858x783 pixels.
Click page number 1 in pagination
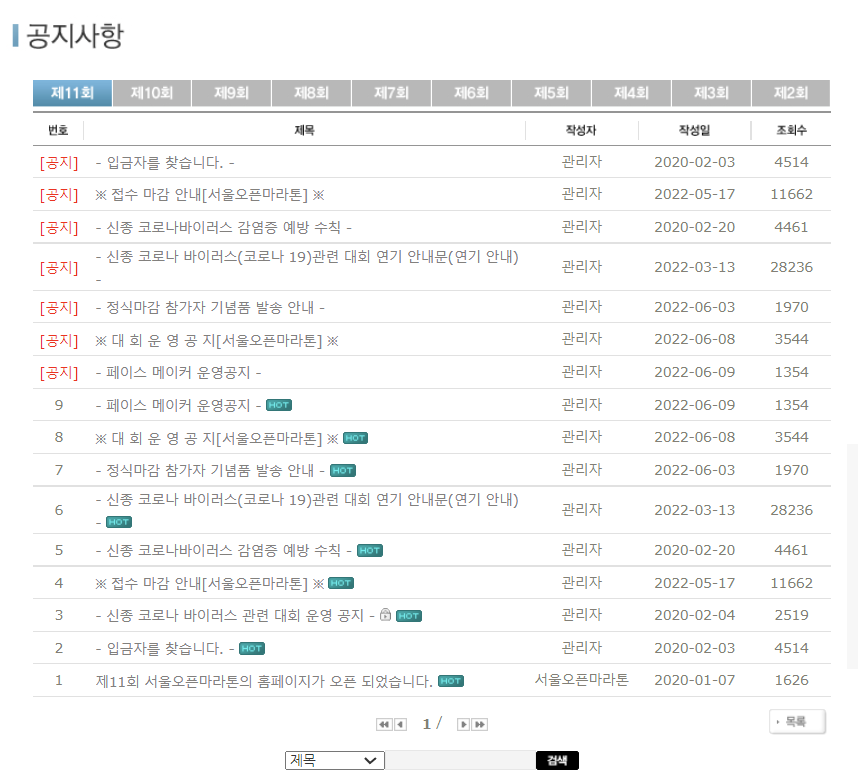coord(427,724)
